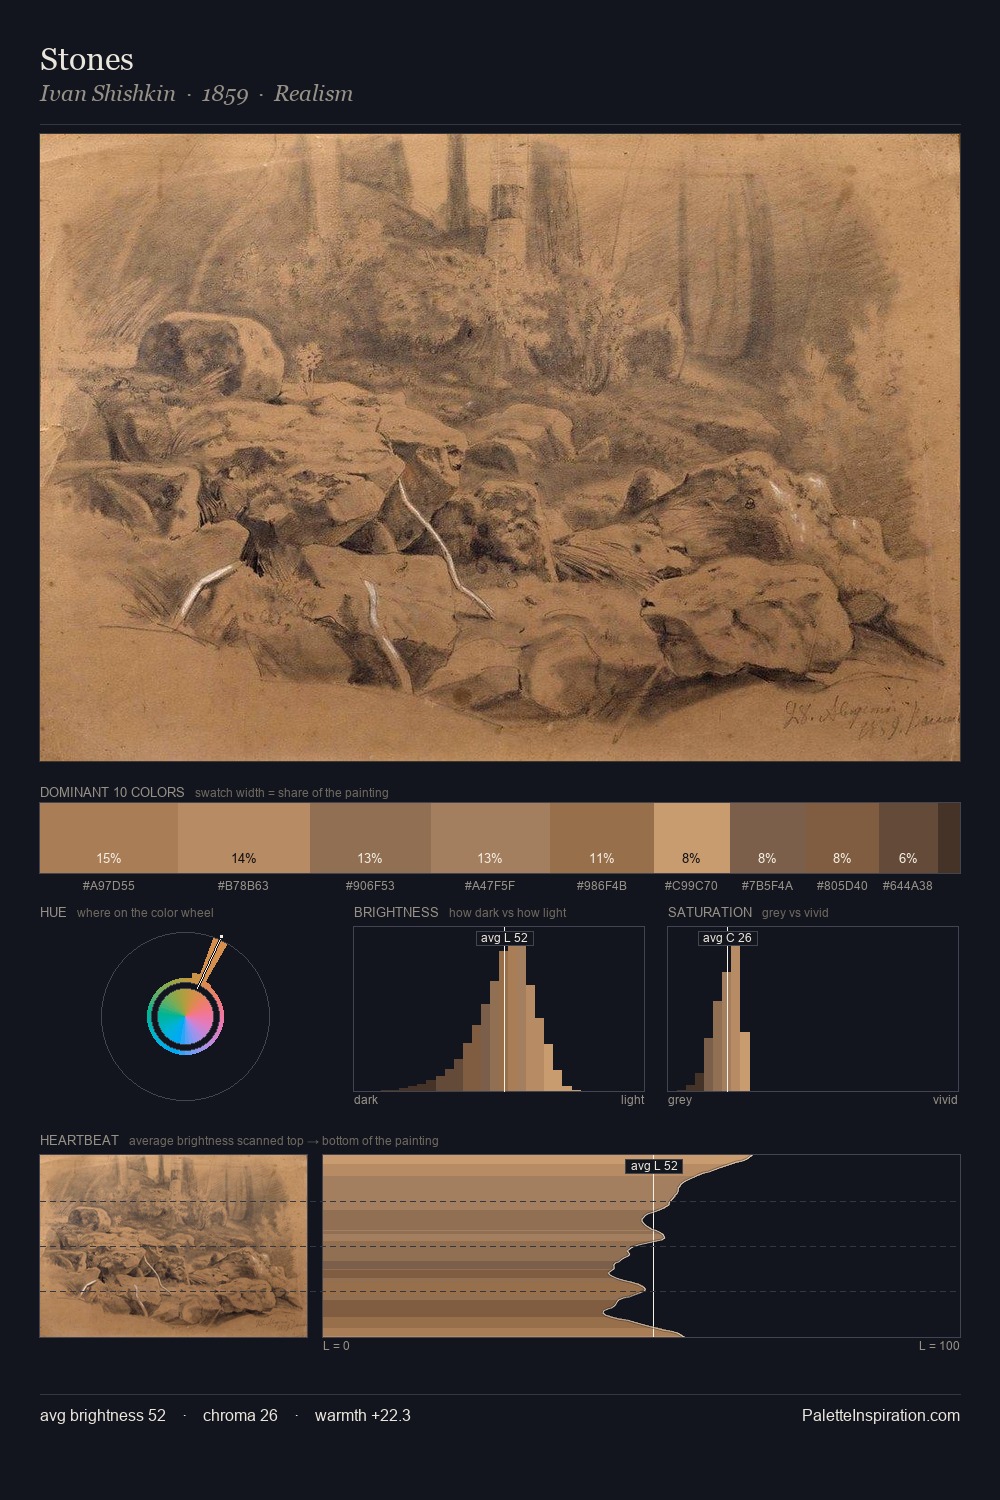
Task: Choose the #805D40 color swatch
Action: 843,838
